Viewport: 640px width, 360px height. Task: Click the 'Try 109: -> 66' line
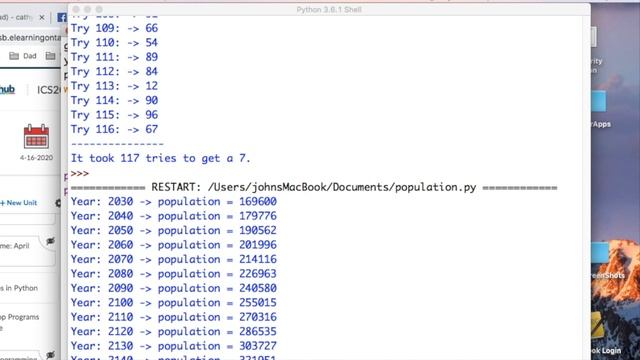click(x=114, y=28)
